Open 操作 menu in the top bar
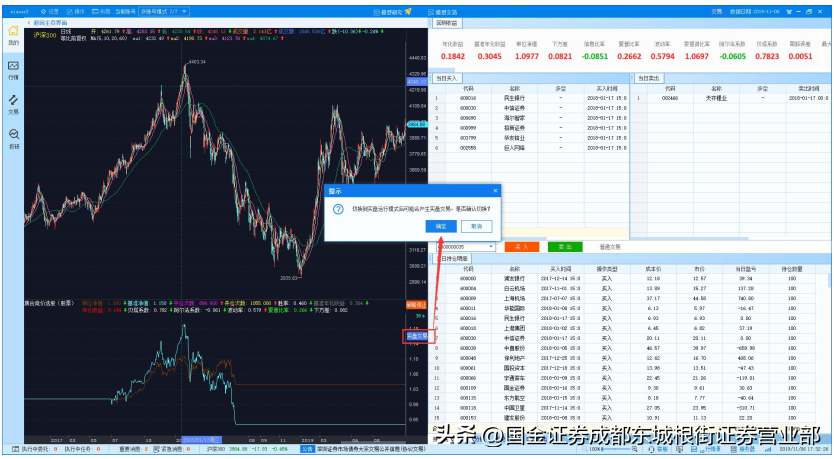This screenshot has width=834, height=459. pyautogui.click(x=76, y=11)
